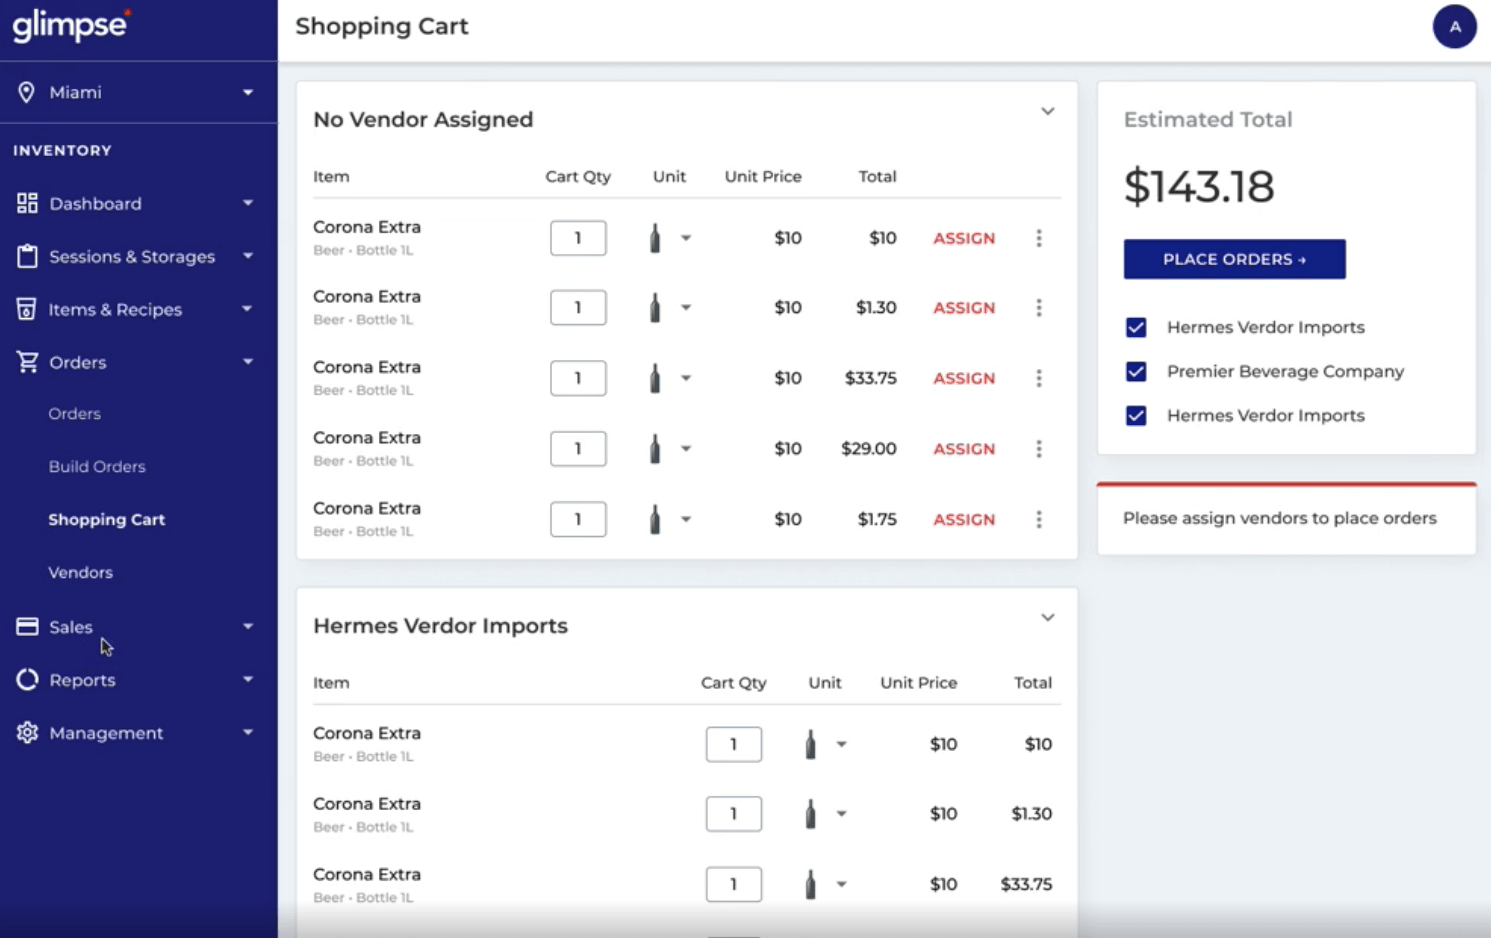Viewport: 1491px width, 938px height.
Task: Open unit dropdown in $10 total unassigned row
Action: [686, 238]
